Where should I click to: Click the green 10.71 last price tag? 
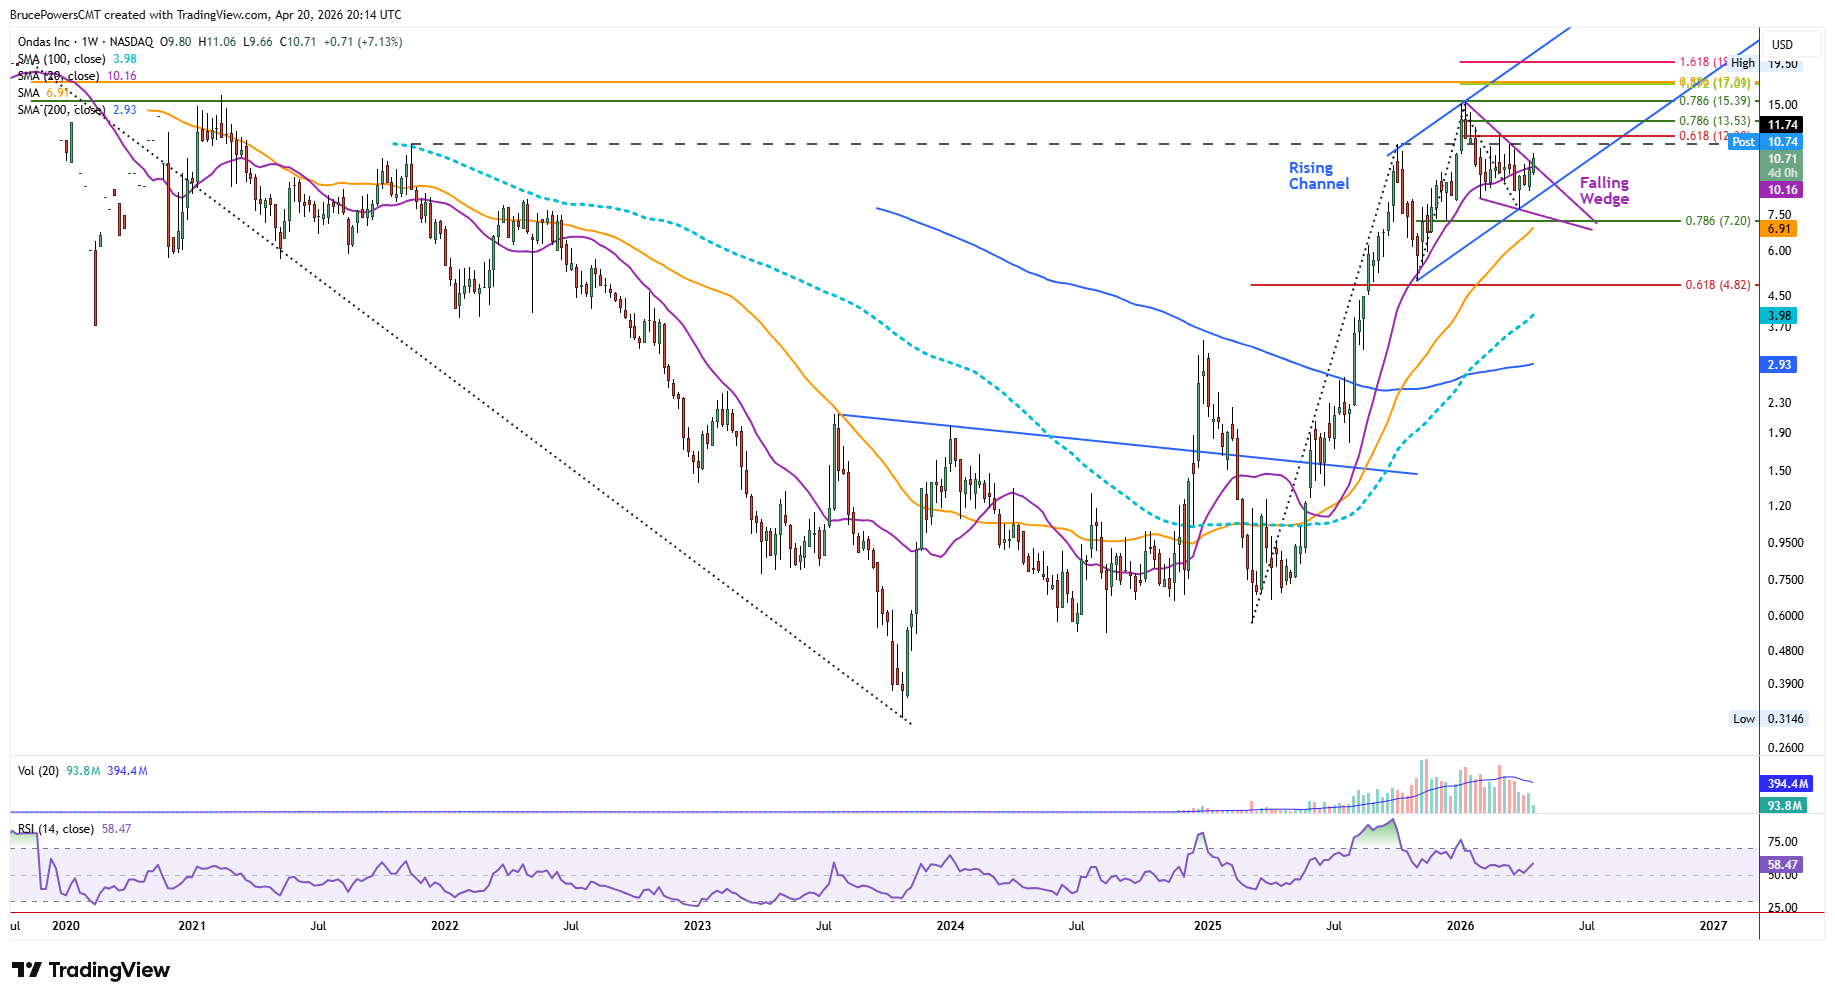pos(1782,159)
